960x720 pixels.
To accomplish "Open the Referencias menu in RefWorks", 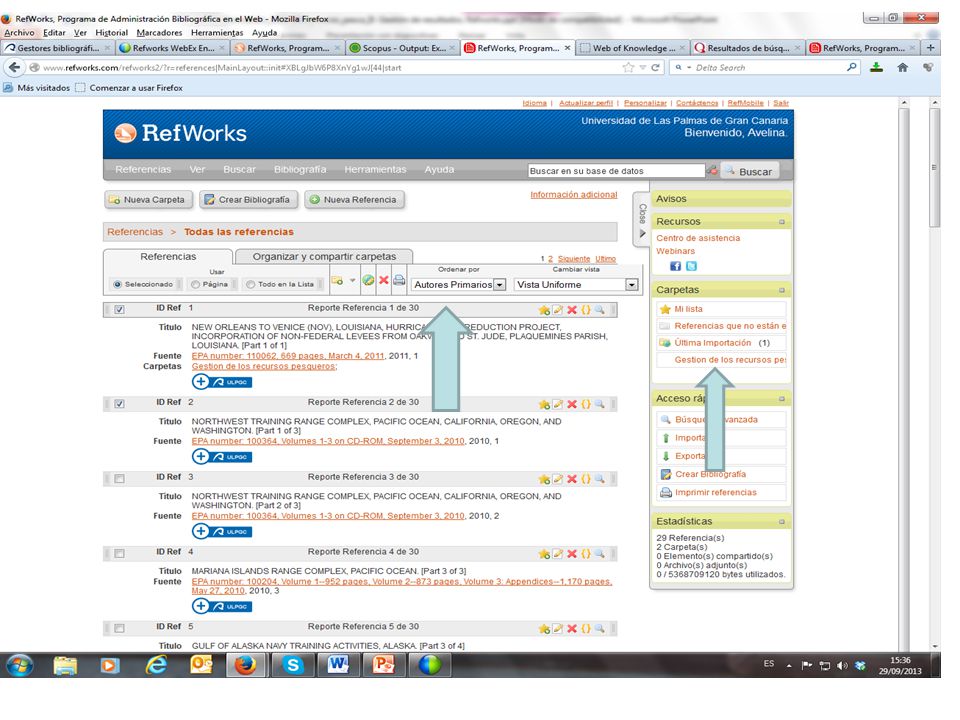I will (143, 170).
